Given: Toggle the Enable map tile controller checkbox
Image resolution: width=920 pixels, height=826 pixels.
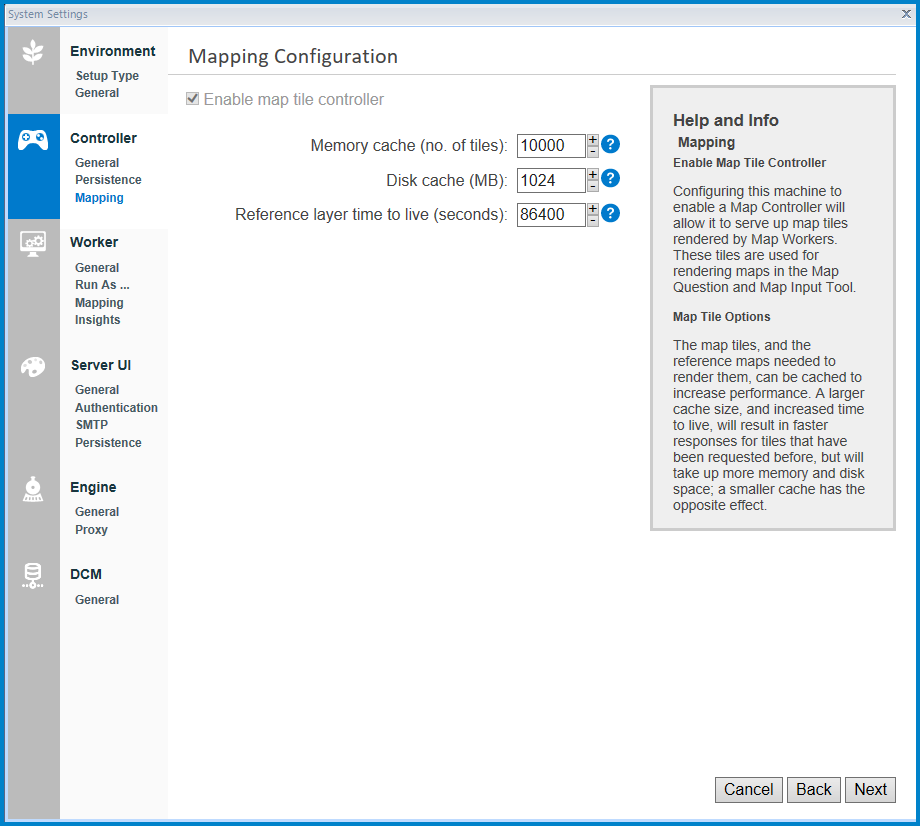Looking at the screenshot, I should click(x=191, y=98).
